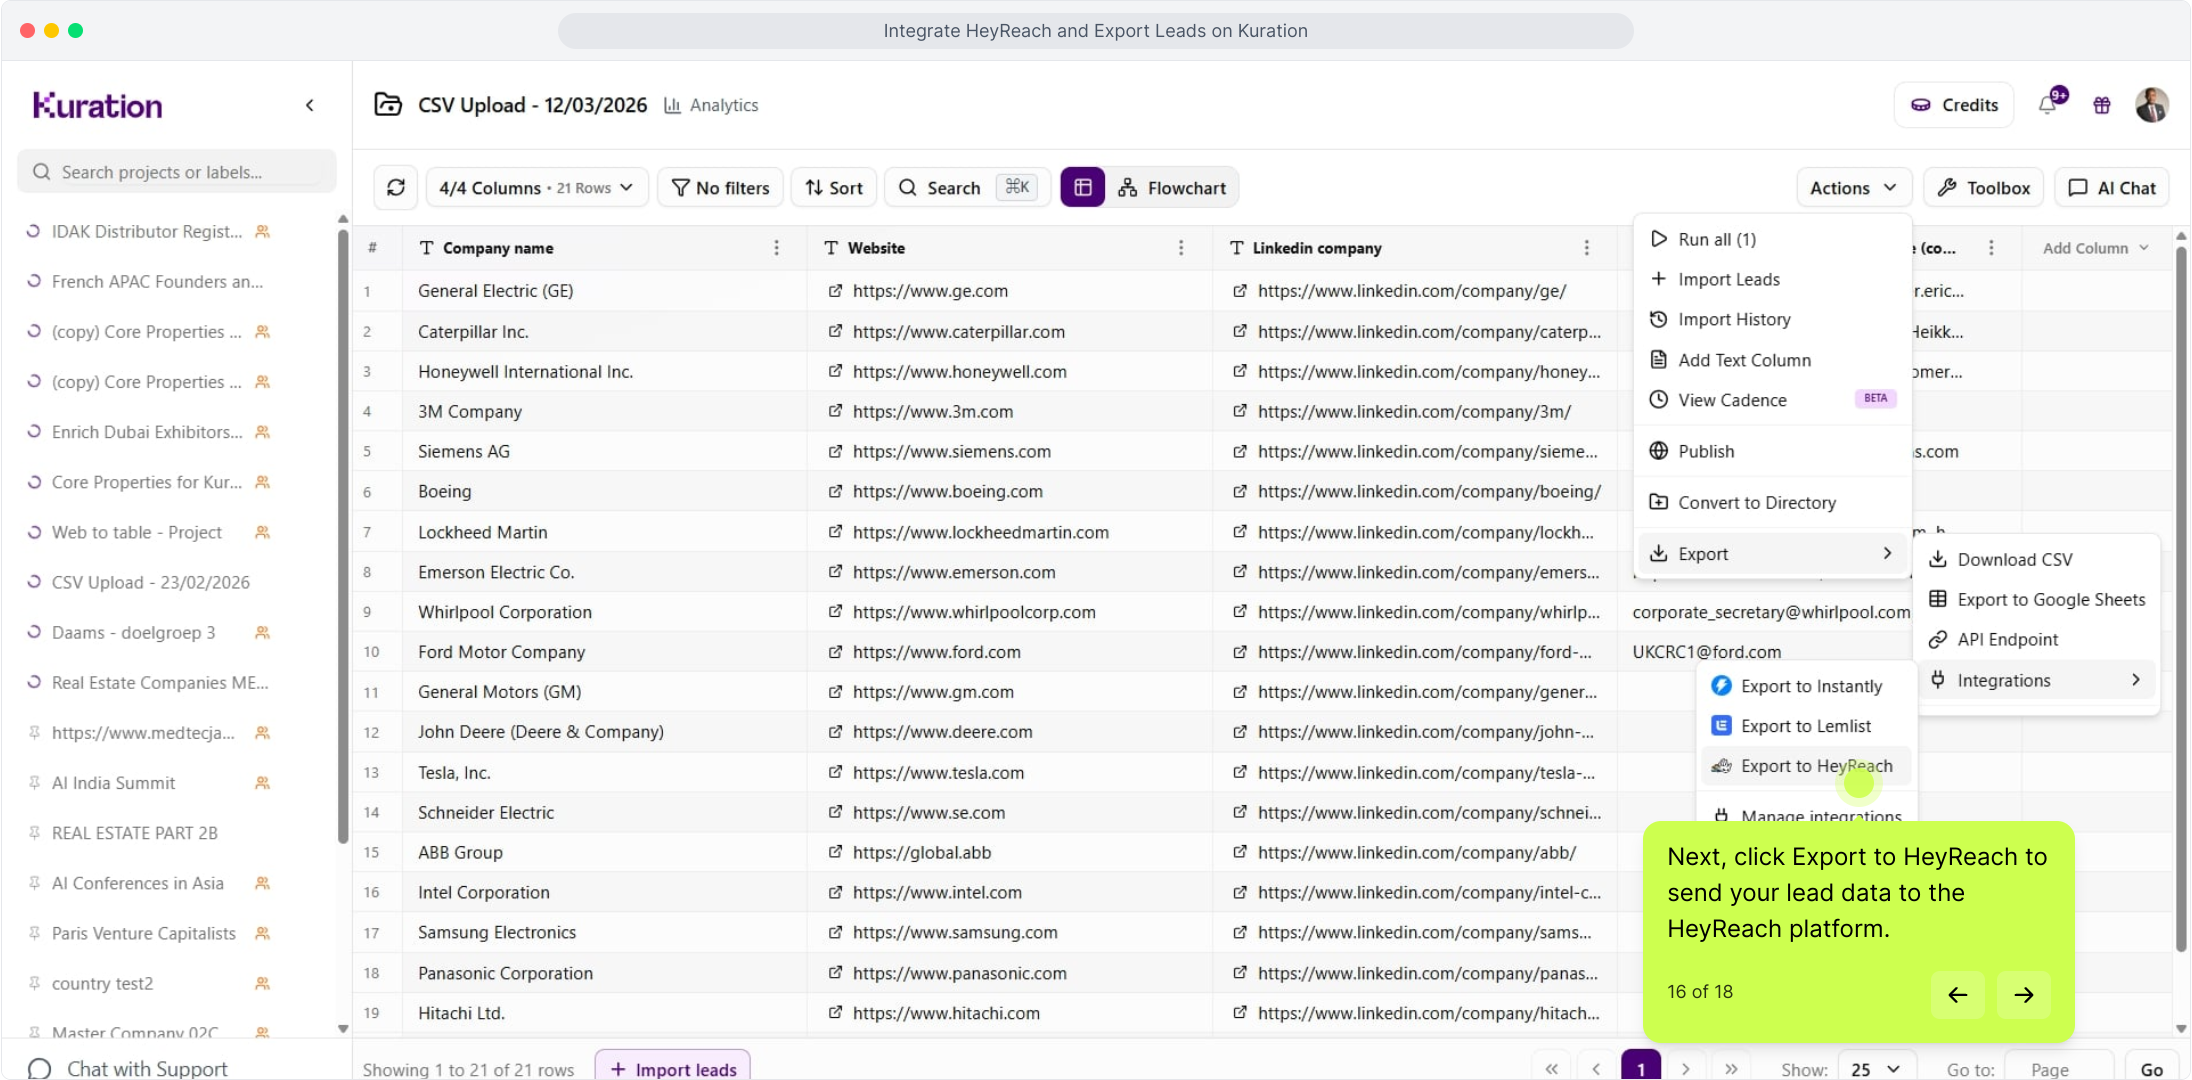Image resolution: width=2192 pixels, height=1080 pixels.
Task: Click the folder icon beside CSV Upload title
Action: tap(388, 104)
